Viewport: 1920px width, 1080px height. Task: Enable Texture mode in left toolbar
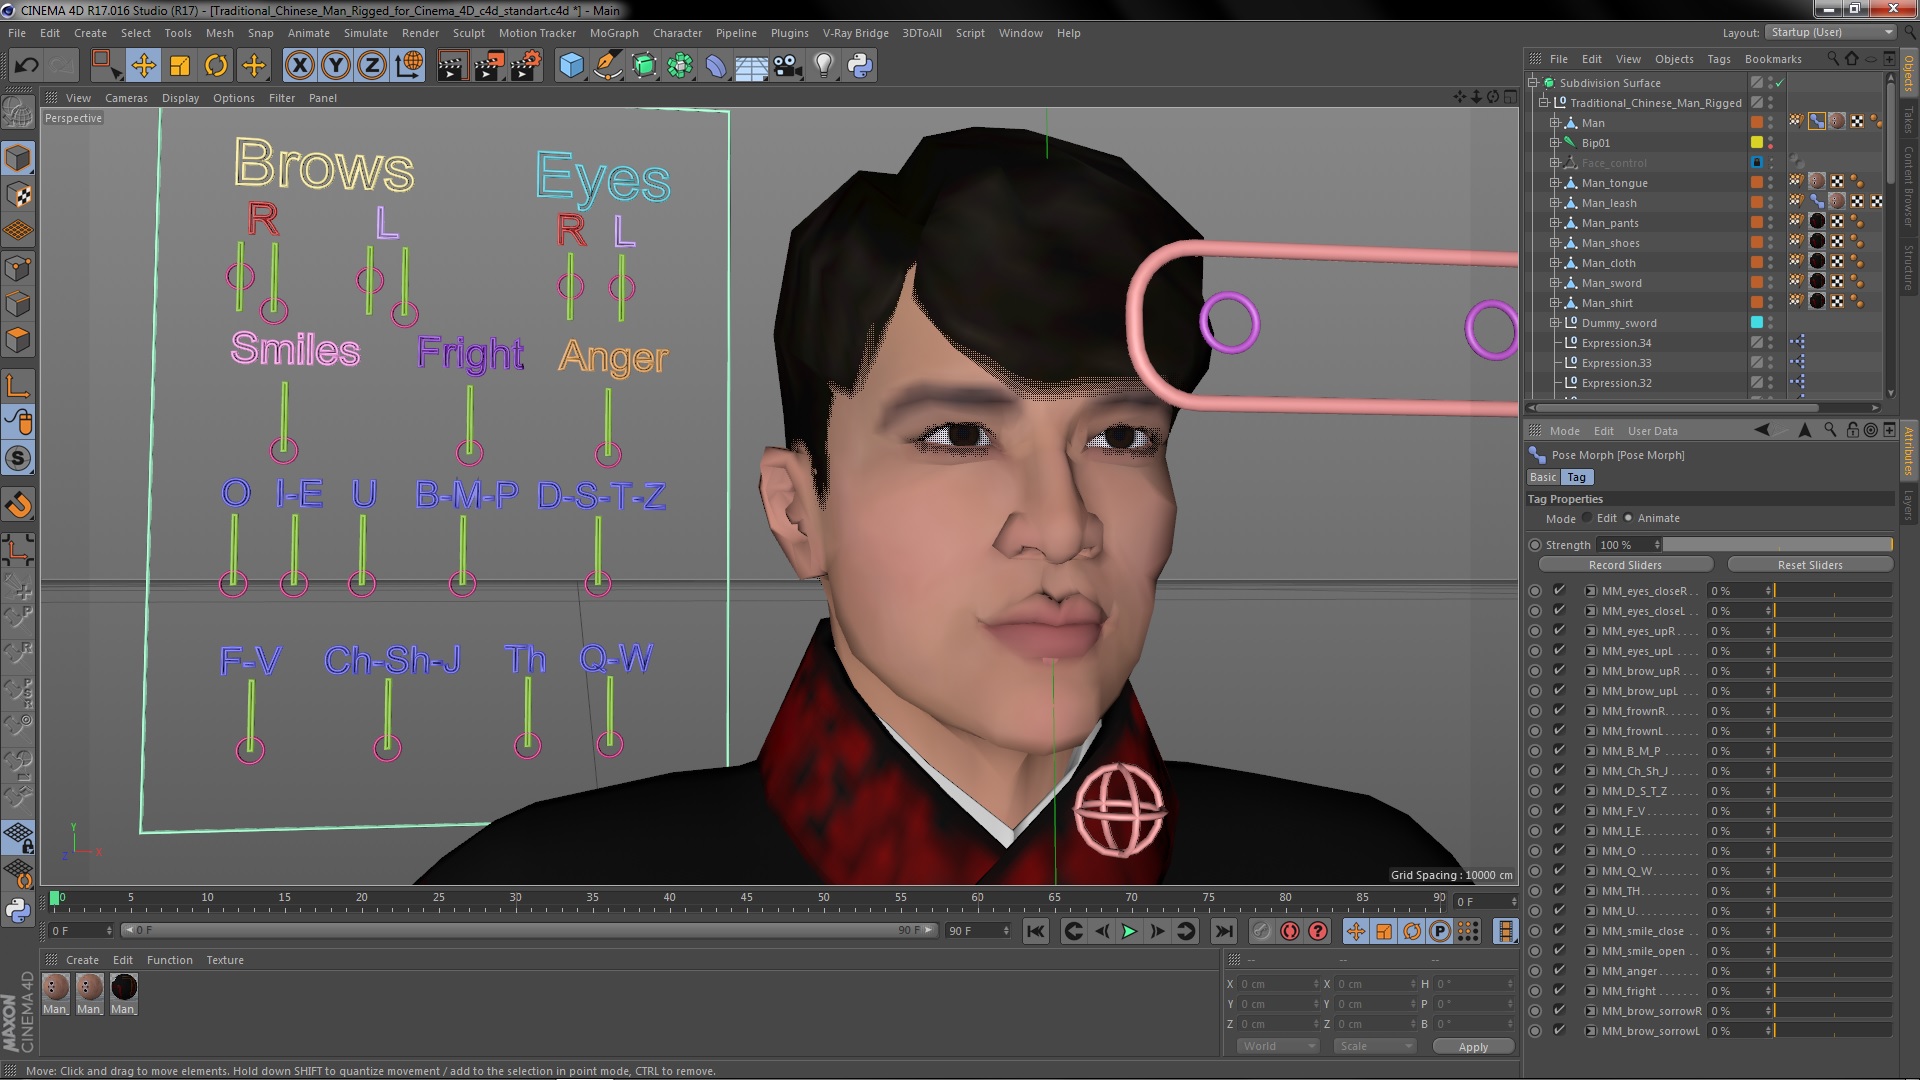click(18, 195)
